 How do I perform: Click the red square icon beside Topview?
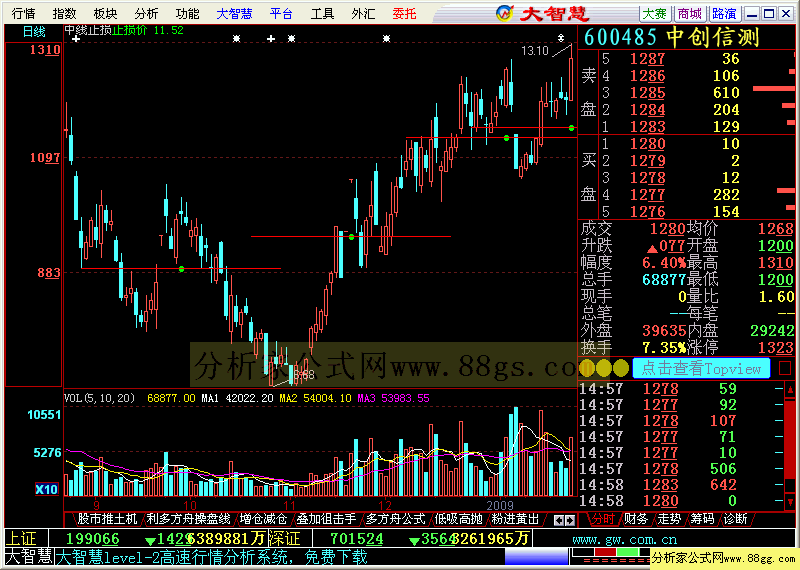pos(785,368)
